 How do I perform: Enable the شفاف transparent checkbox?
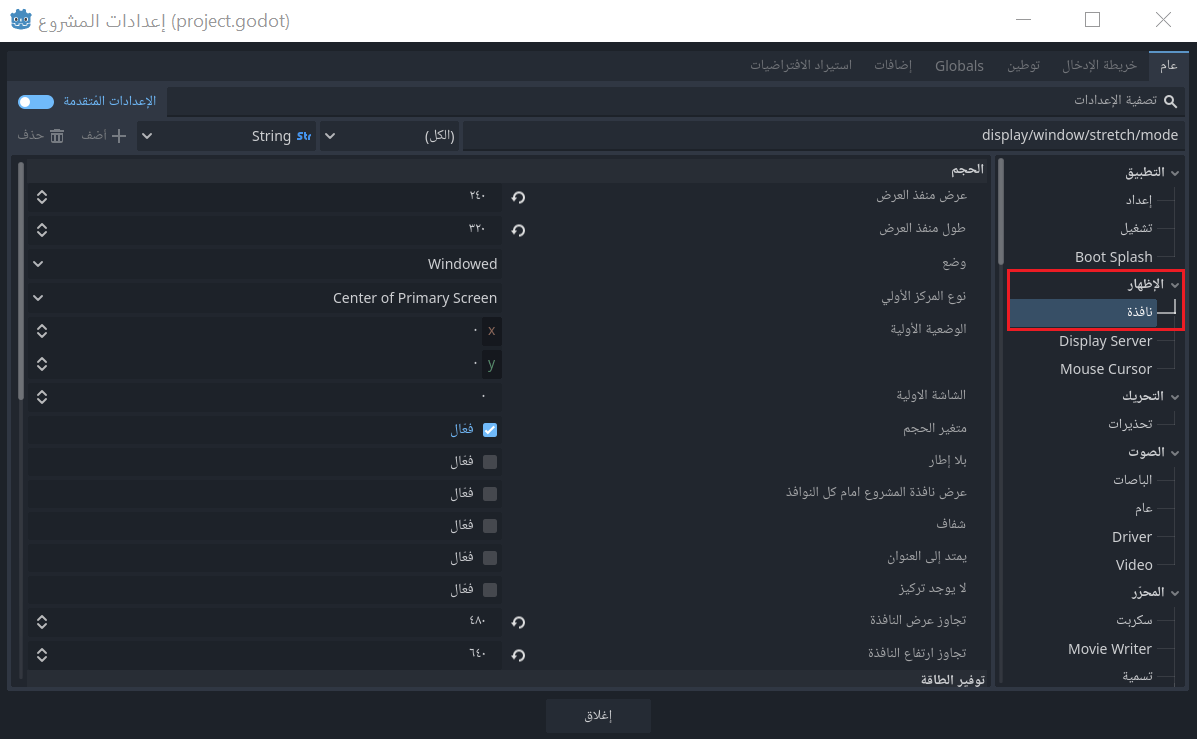pos(490,526)
